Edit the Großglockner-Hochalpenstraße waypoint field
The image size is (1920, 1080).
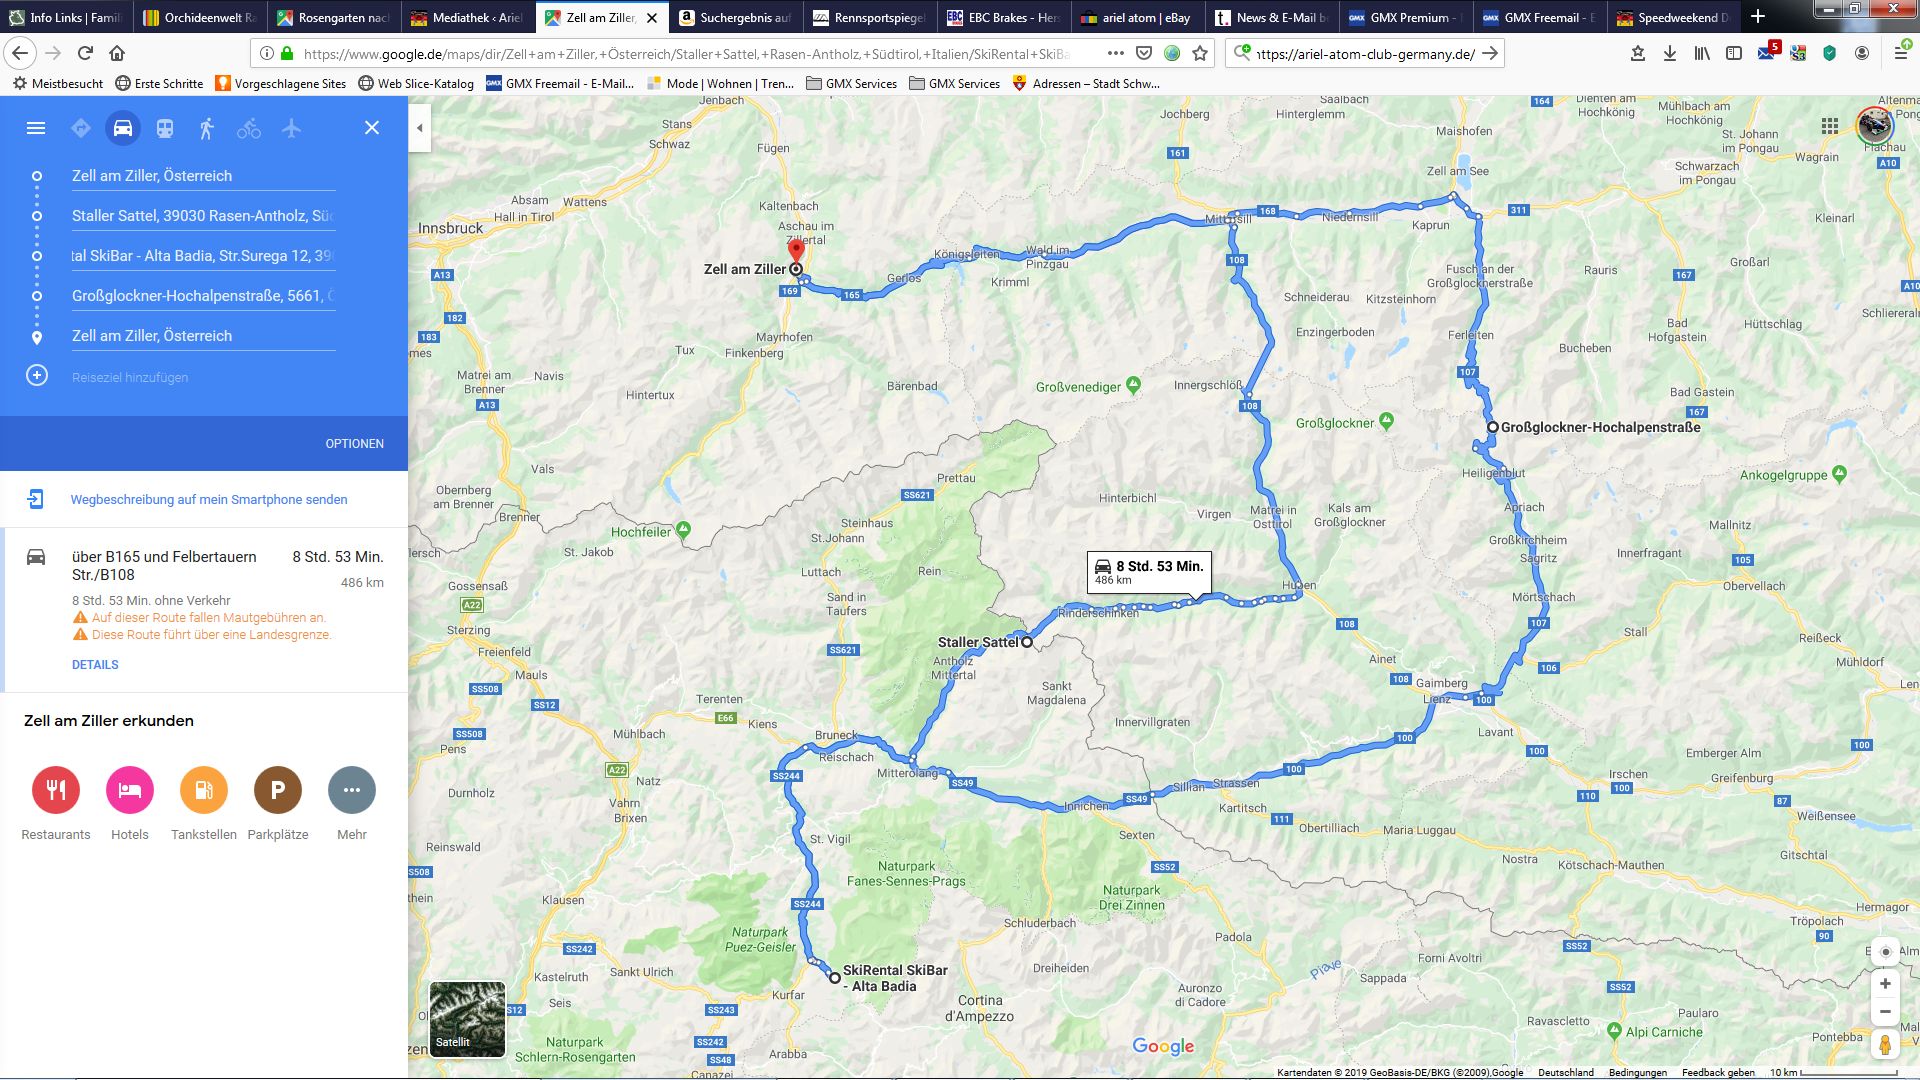203,296
